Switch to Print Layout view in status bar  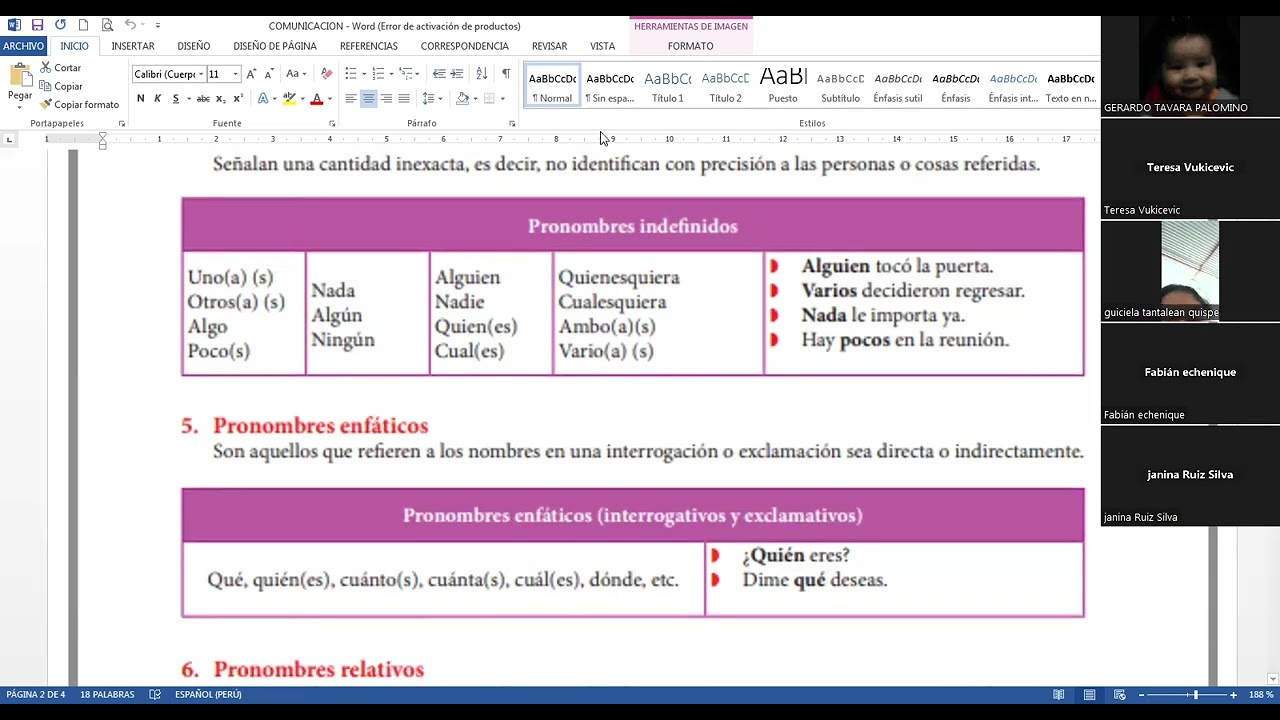(1089, 694)
